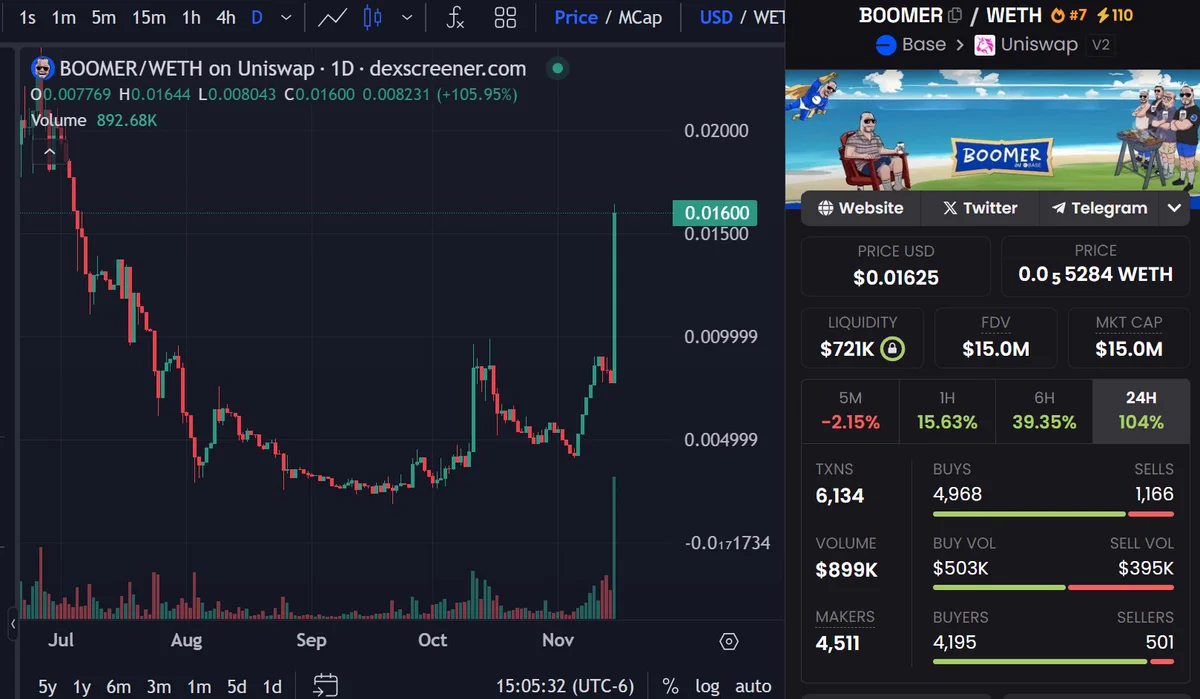1200x699 pixels.
Task: Open the timezone 15:05:32 (UTC-6) menu
Action: tap(565, 686)
